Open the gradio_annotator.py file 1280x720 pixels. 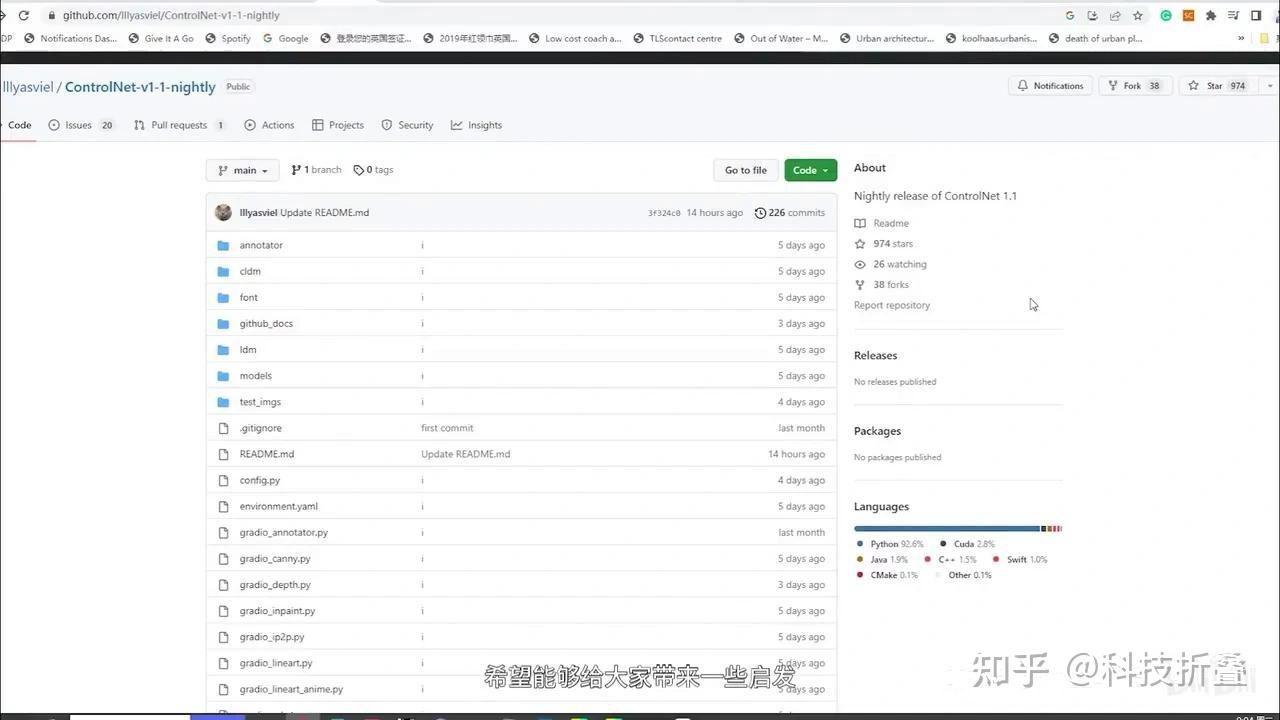coord(284,533)
